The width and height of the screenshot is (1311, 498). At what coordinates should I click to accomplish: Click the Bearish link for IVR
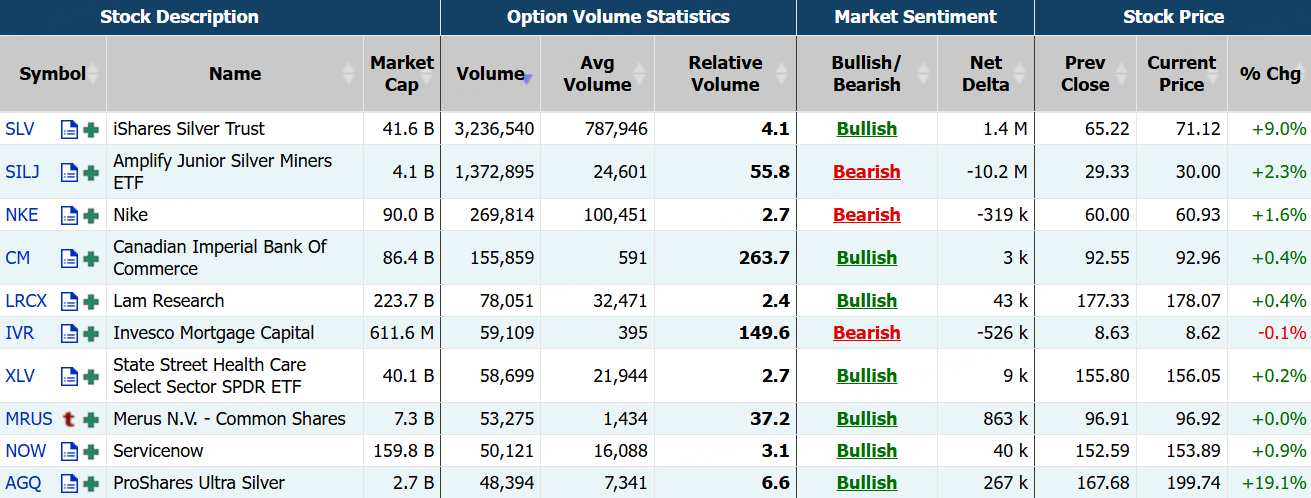[867, 333]
